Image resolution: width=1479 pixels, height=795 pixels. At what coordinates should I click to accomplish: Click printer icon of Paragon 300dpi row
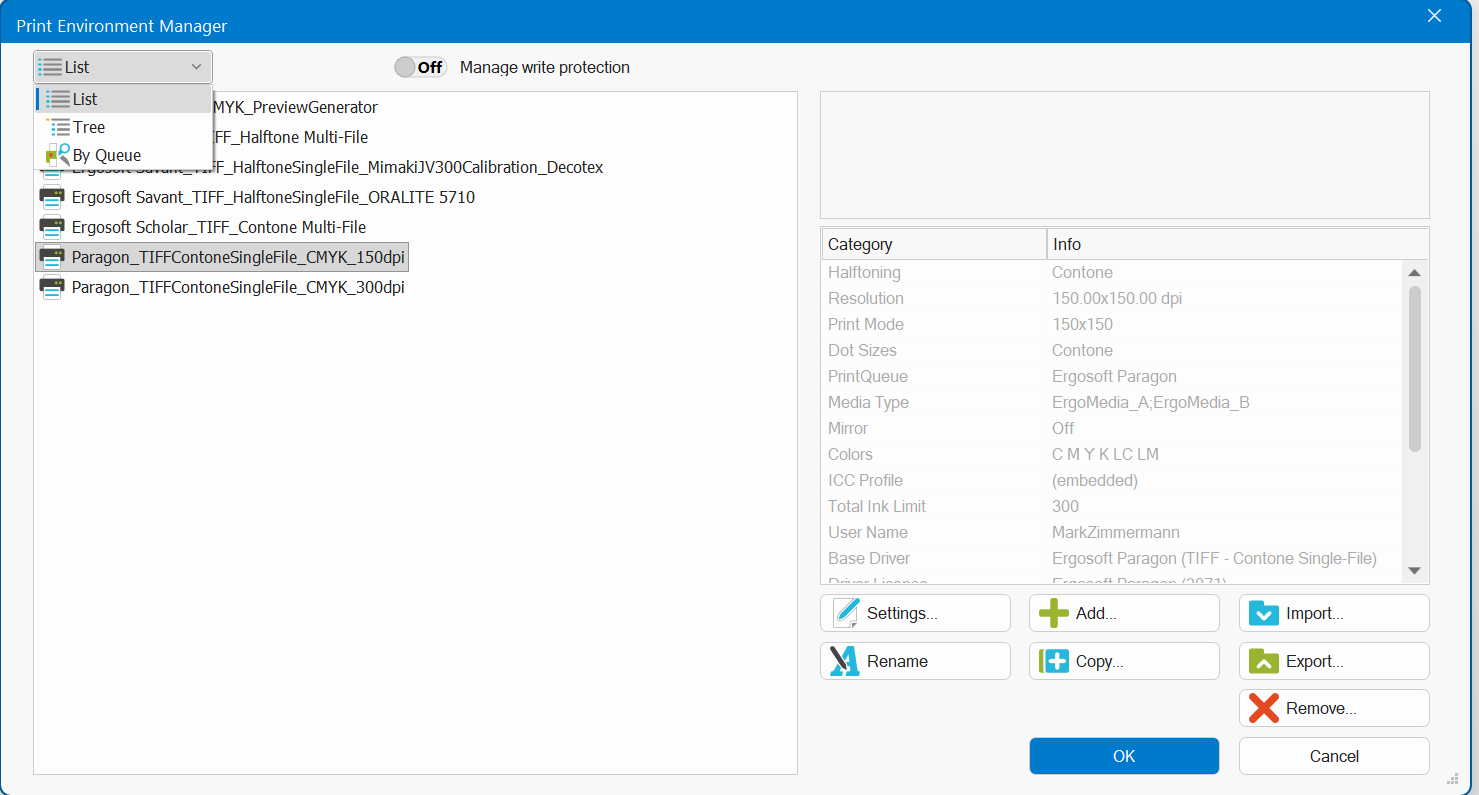(x=52, y=287)
